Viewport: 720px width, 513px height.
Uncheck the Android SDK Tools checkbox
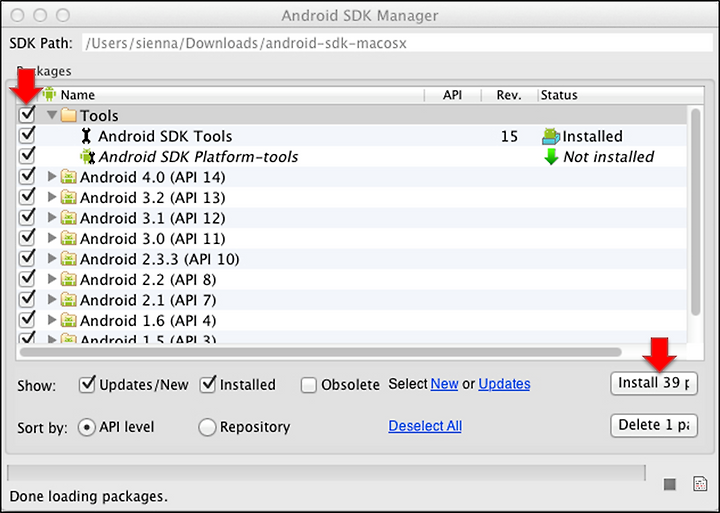[27, 135]
